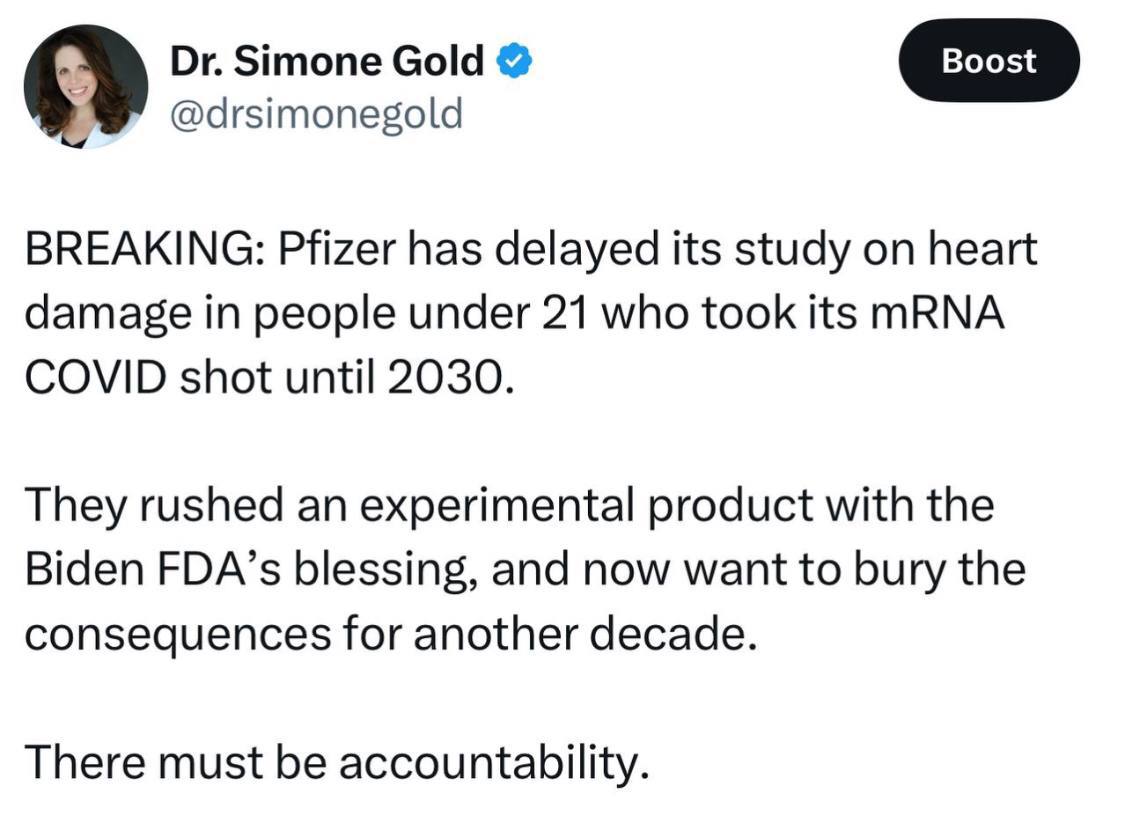1125x835 pixels.
Task: Click the word rushed in the post
Action: pyautogui.click(x=212, y=505)
